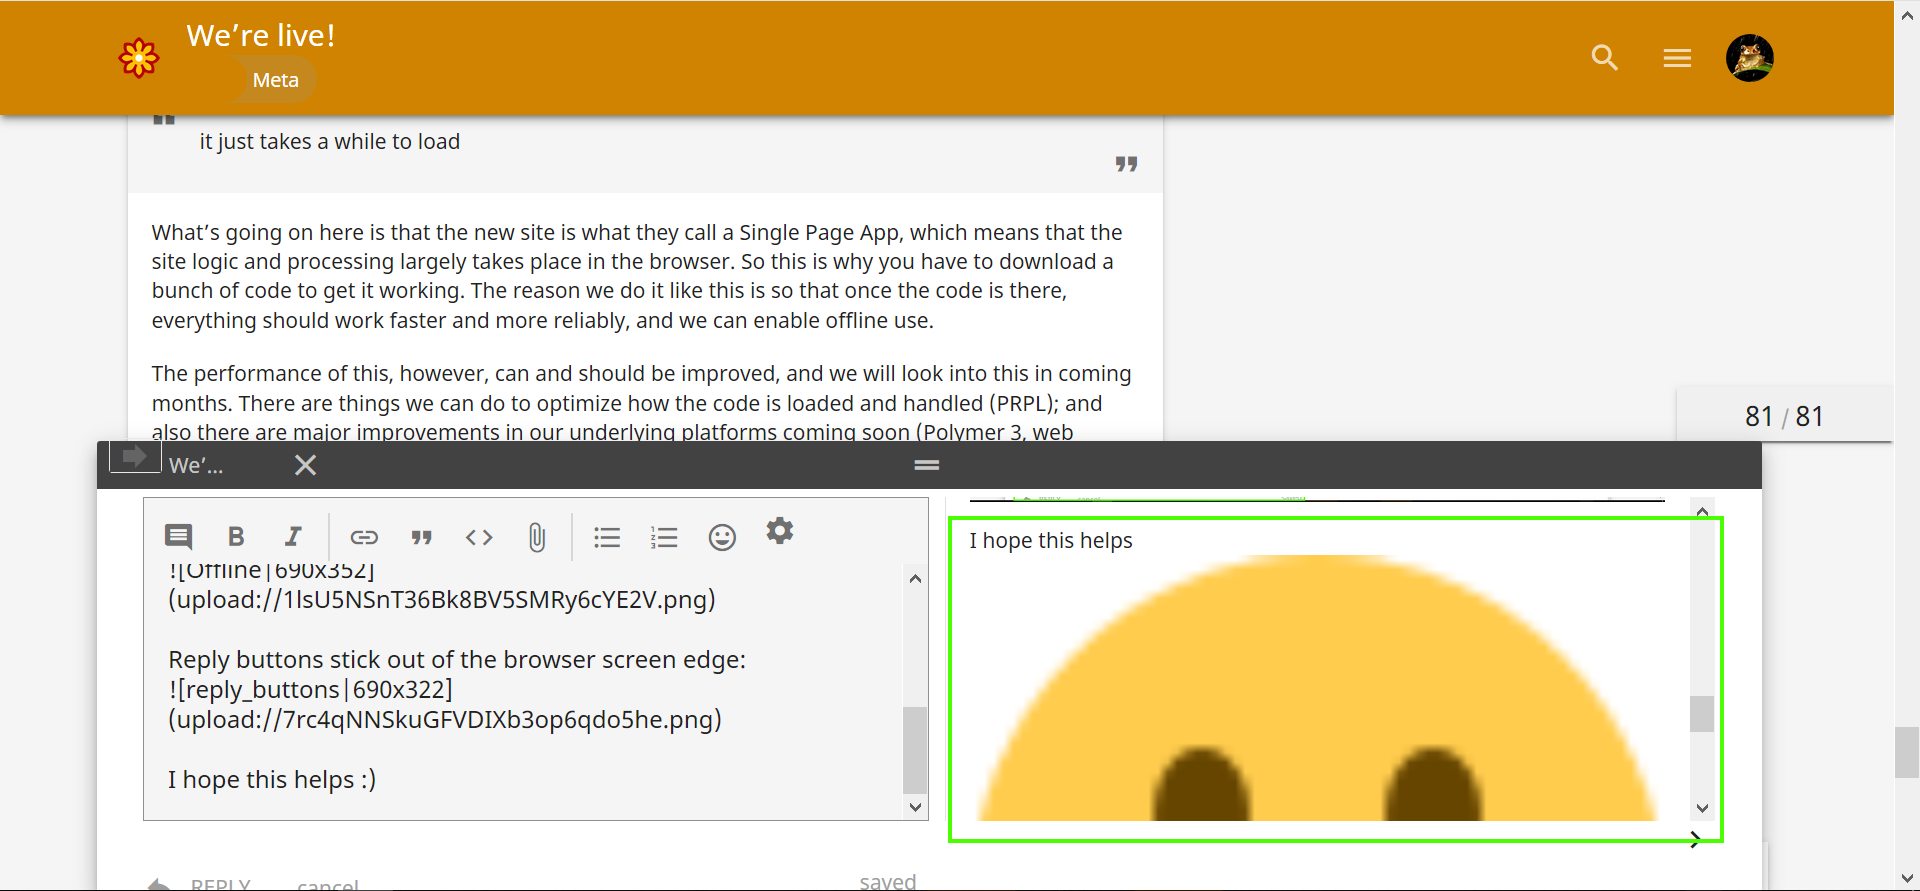Click the page scrollbar up arrow
The image size is (1920, 891).
pyautogui.click(x=1907, y=14)
